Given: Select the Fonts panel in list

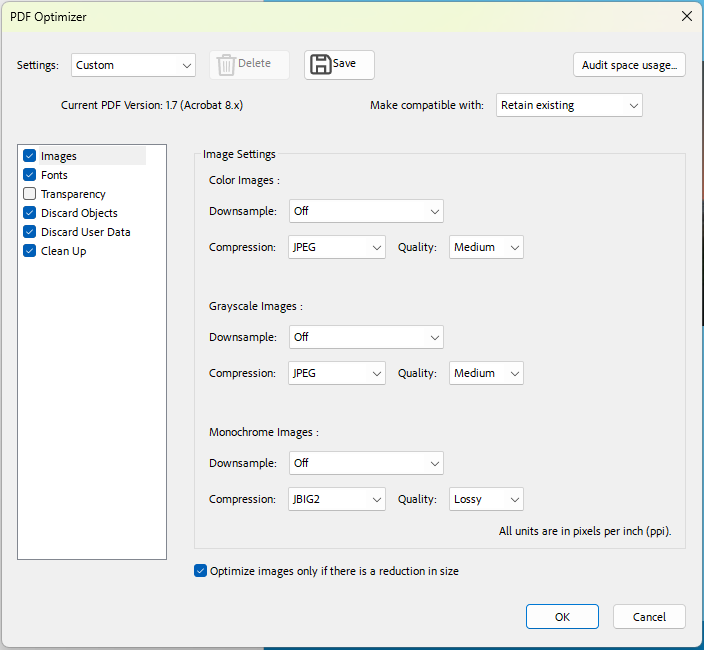Looking at the screenshot, I should 54,175.
